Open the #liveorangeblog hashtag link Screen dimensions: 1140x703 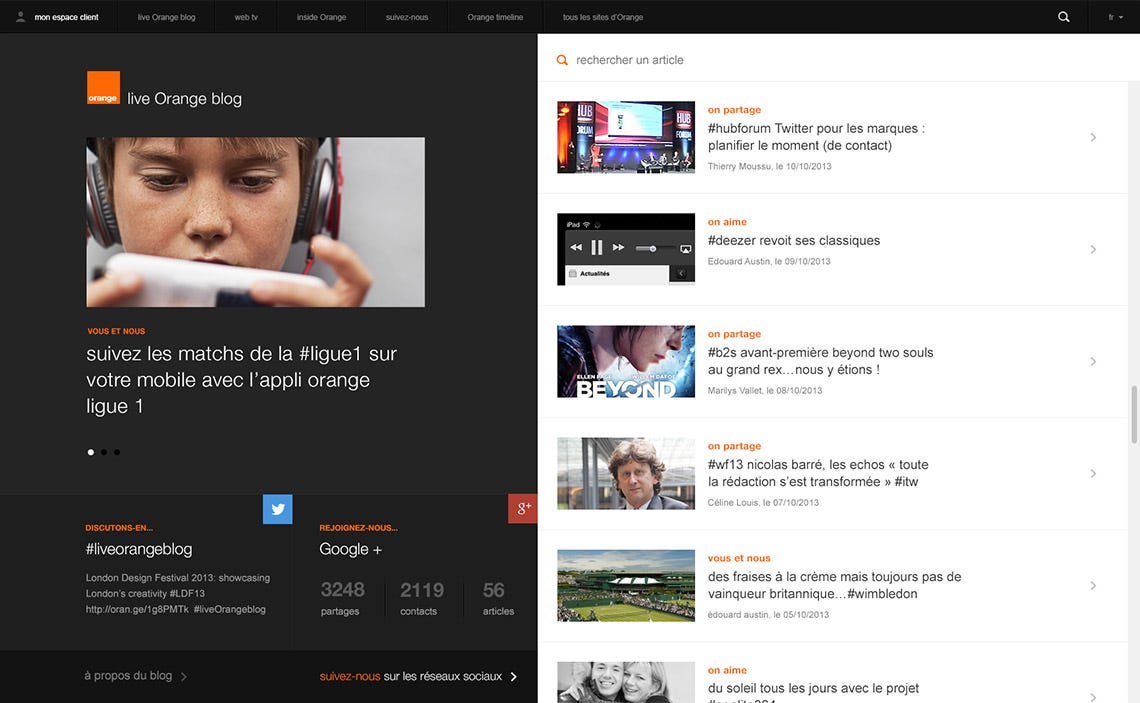(139, 549)
